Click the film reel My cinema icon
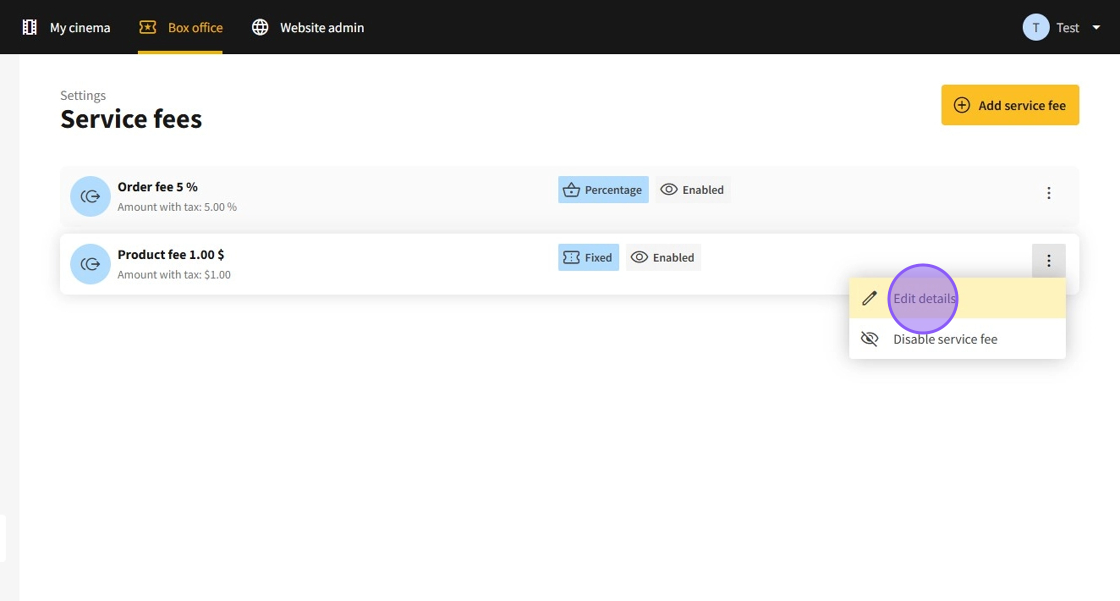The height and width of the screenshot is (601, 1120). 30,27
